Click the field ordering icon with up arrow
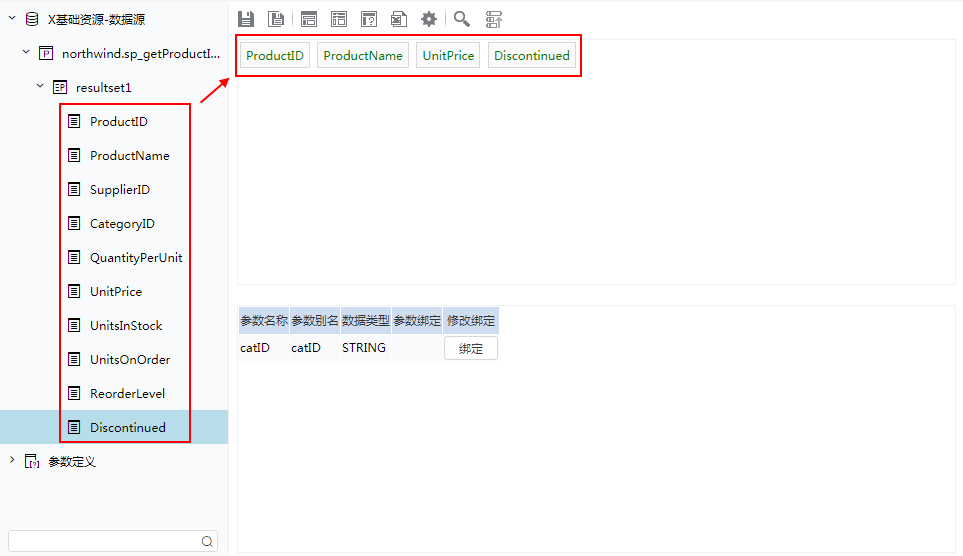 (494, 19)
